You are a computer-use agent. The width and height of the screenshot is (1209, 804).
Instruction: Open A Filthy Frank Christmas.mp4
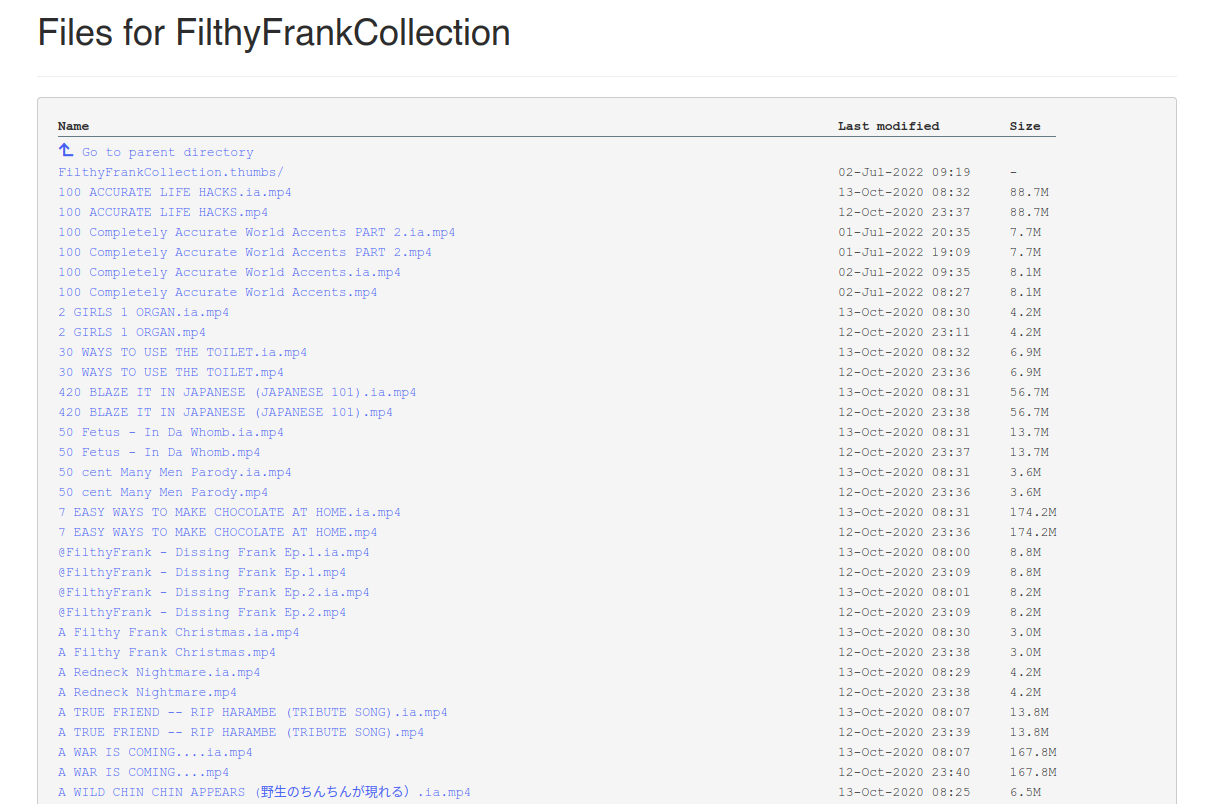pos(167,652)
